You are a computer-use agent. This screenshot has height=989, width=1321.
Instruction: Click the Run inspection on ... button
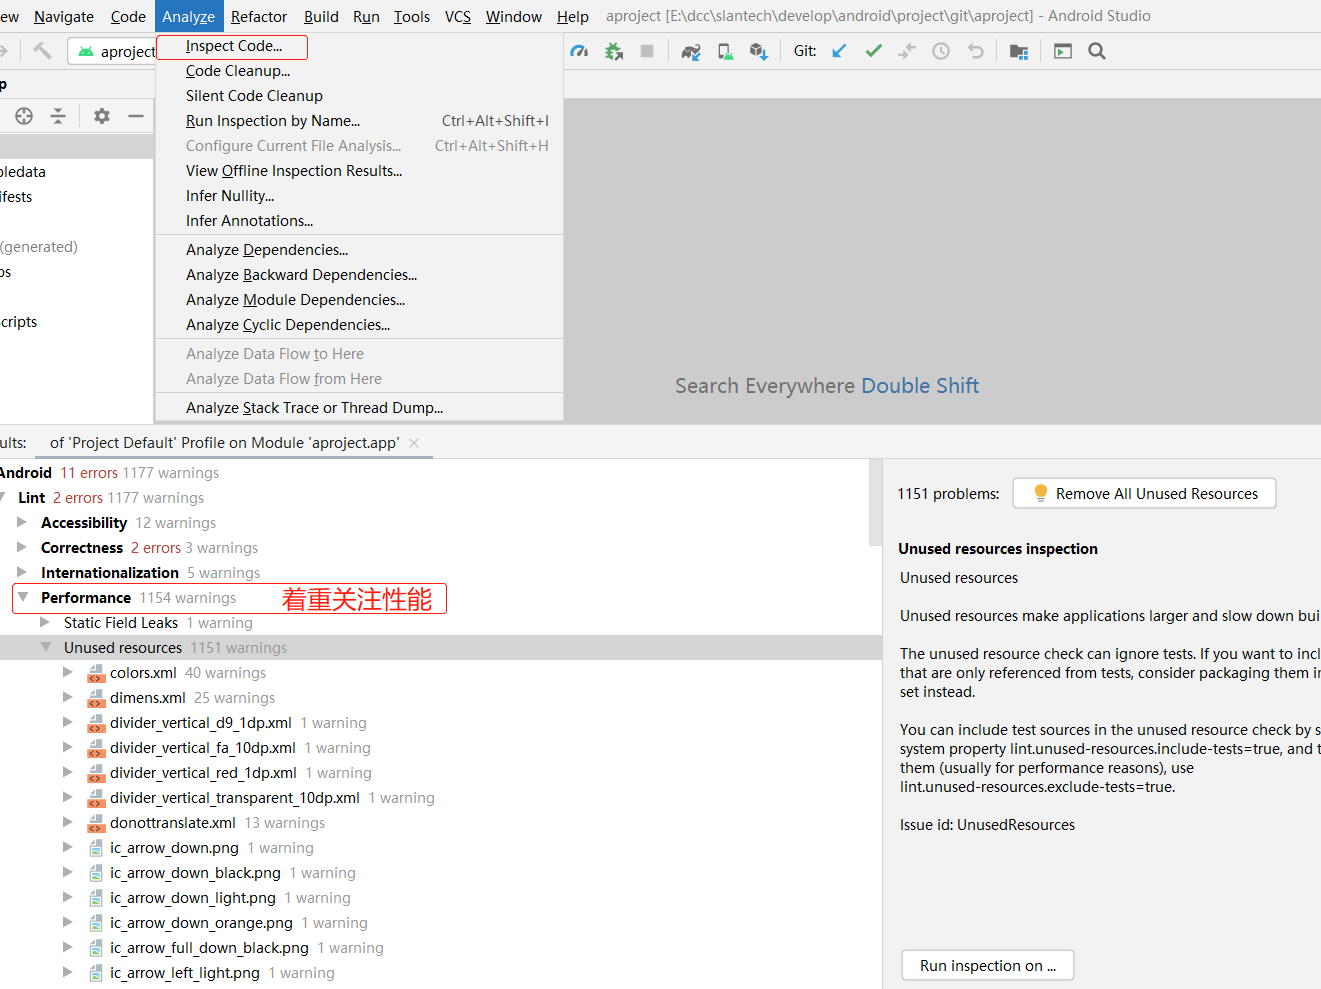coord(987,965)
